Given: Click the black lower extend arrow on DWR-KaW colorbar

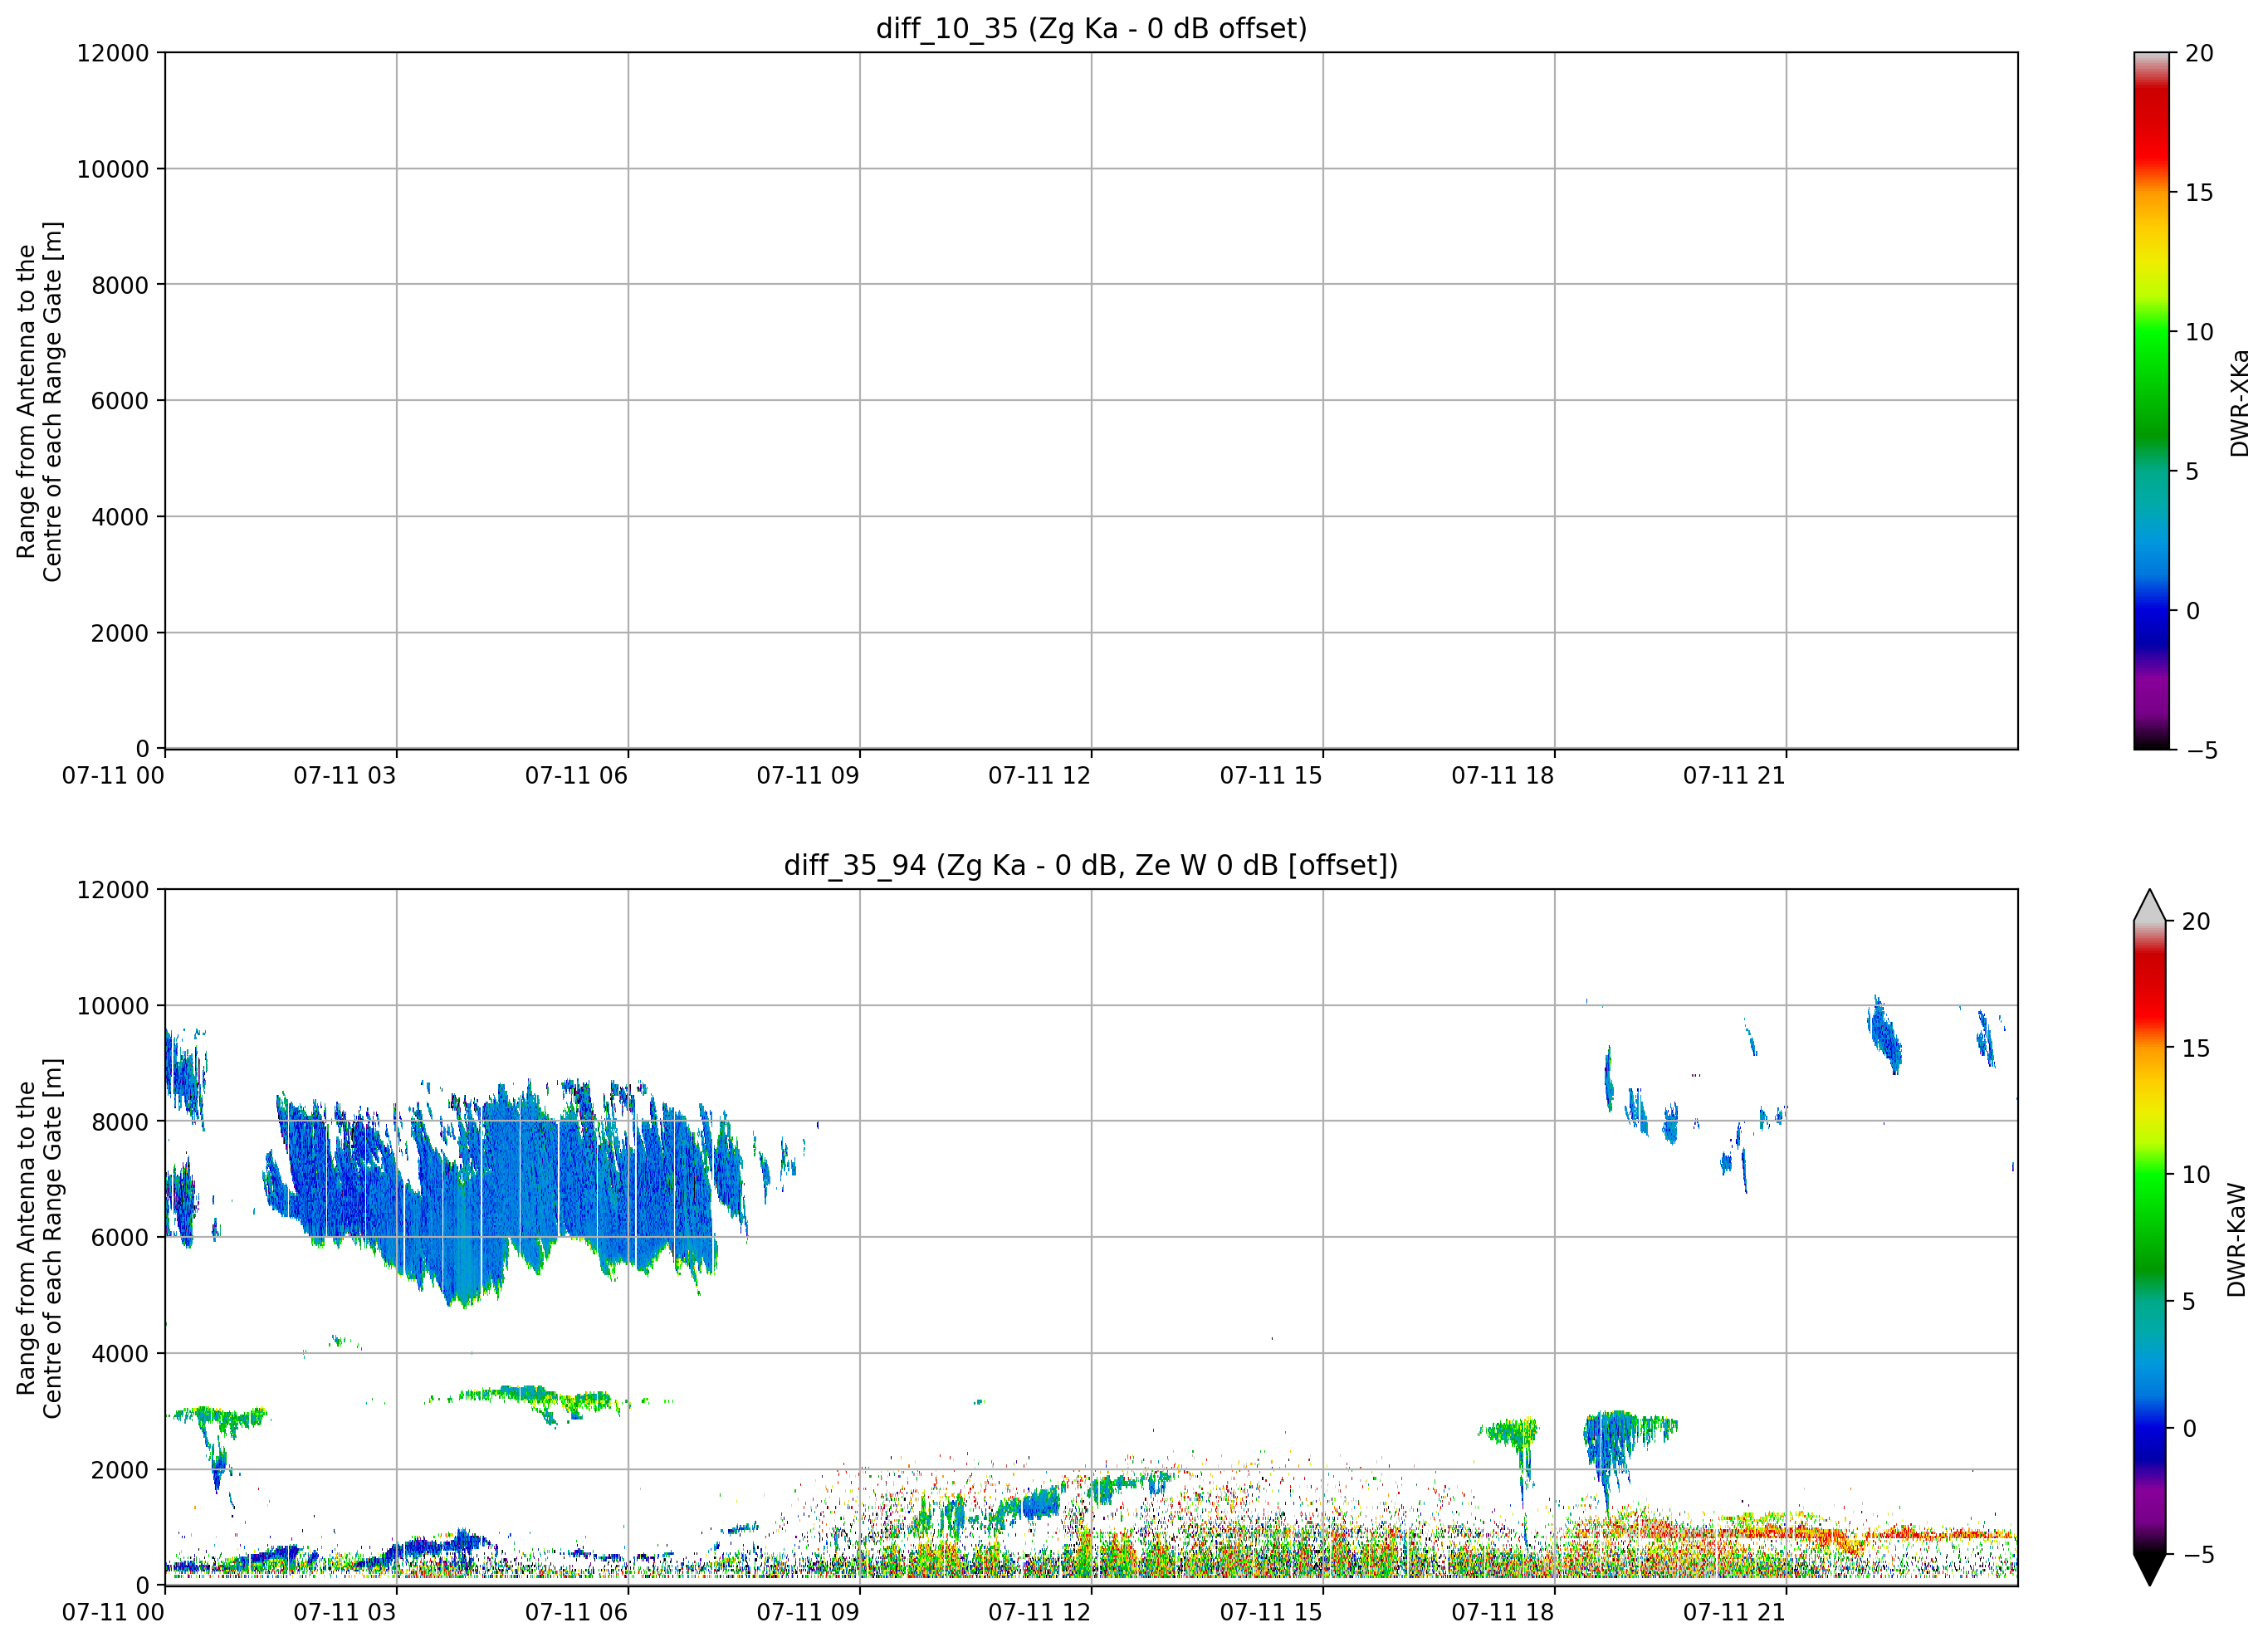Looking at the screenshot, I should pos(2149,1570).
